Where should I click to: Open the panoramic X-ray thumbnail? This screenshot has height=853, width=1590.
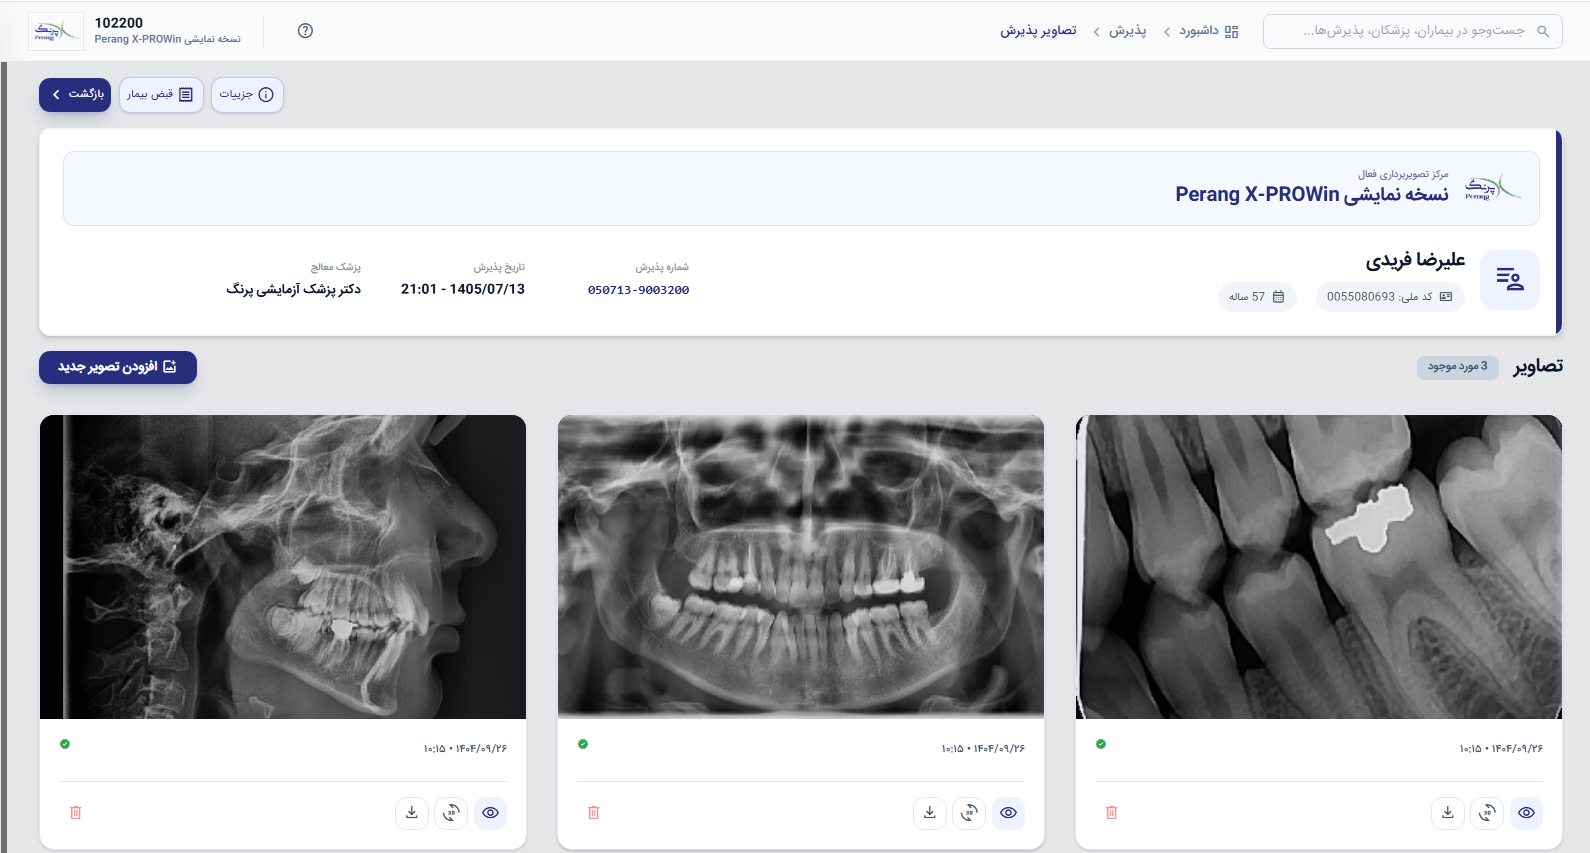click(x=801, y=567)
